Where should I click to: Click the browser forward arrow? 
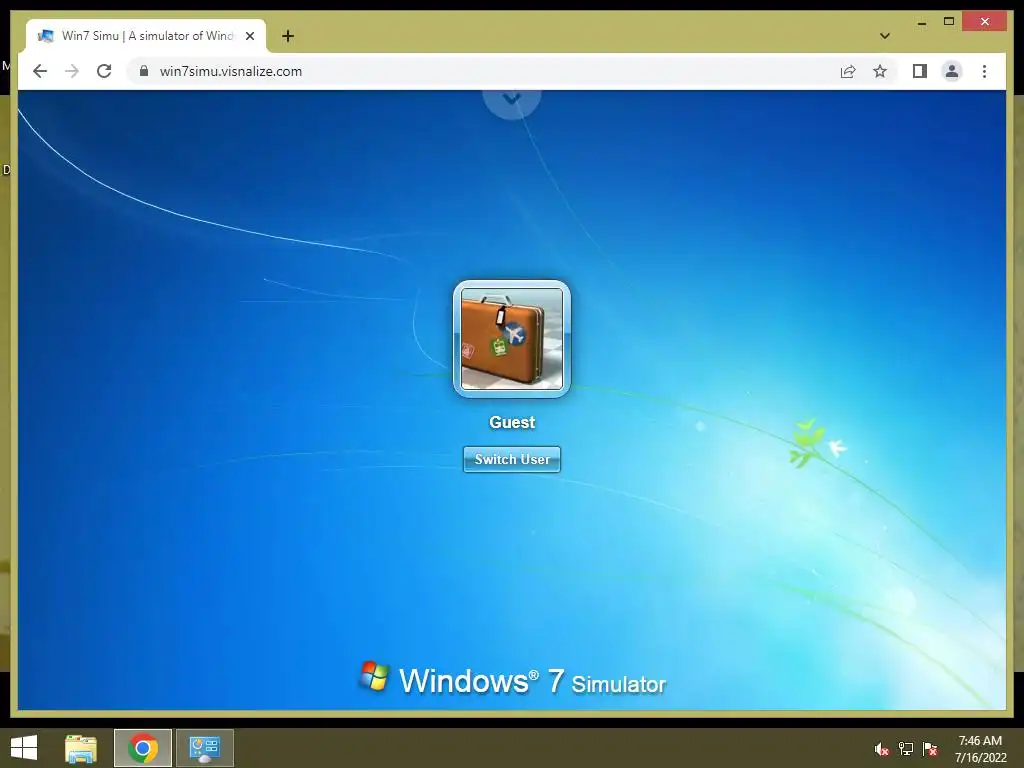tap(72, 71)
